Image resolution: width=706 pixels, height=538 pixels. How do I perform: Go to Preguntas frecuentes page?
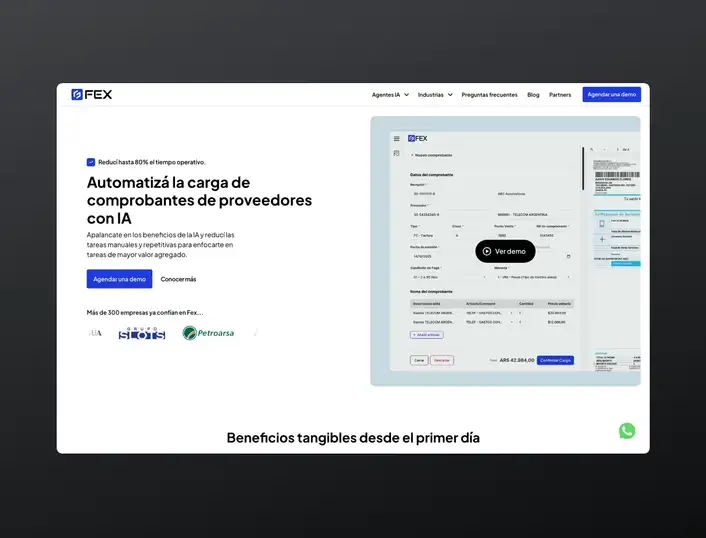(489, 95)
